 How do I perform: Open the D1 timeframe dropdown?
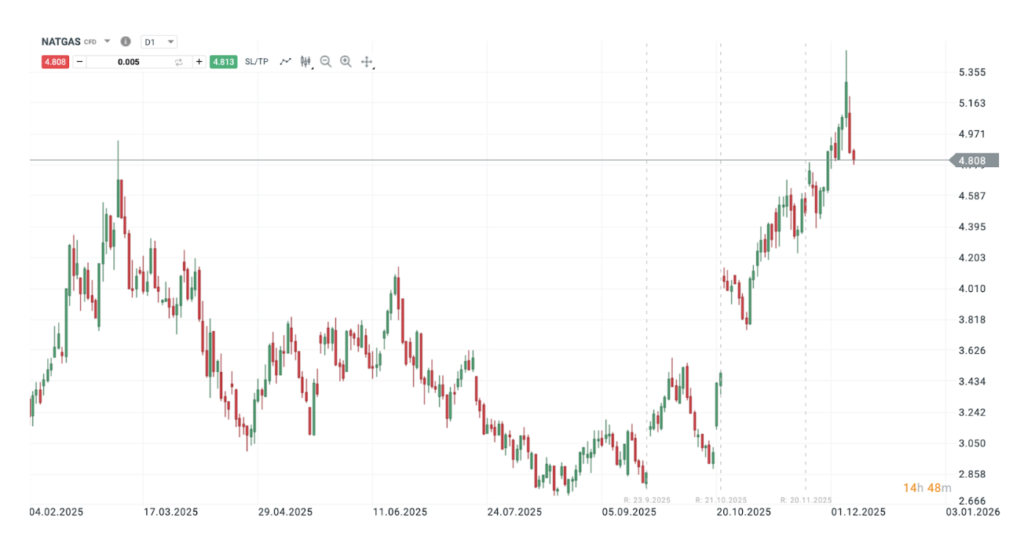pyautogui.click(x=159, y=42)
